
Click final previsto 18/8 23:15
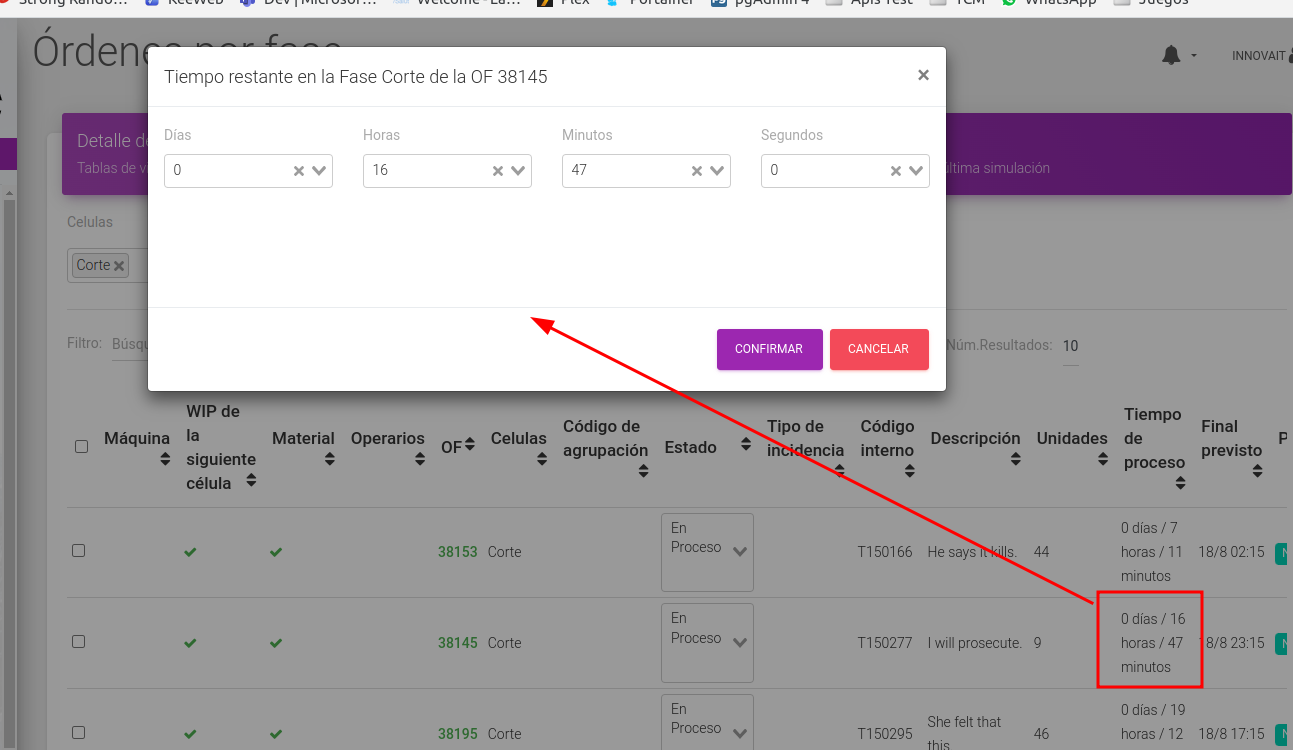coord(1232,643)
